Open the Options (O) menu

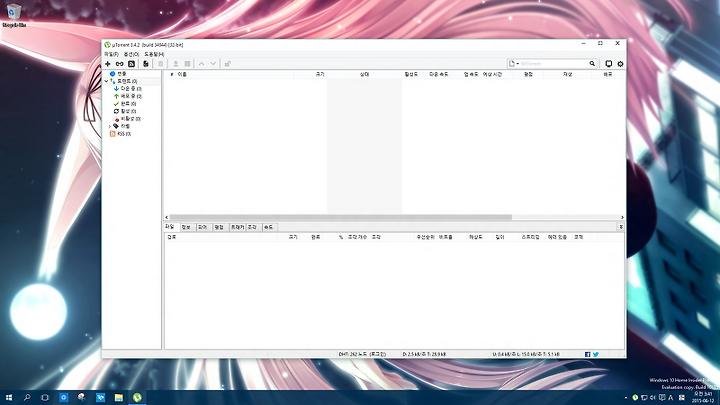(131, 54)
